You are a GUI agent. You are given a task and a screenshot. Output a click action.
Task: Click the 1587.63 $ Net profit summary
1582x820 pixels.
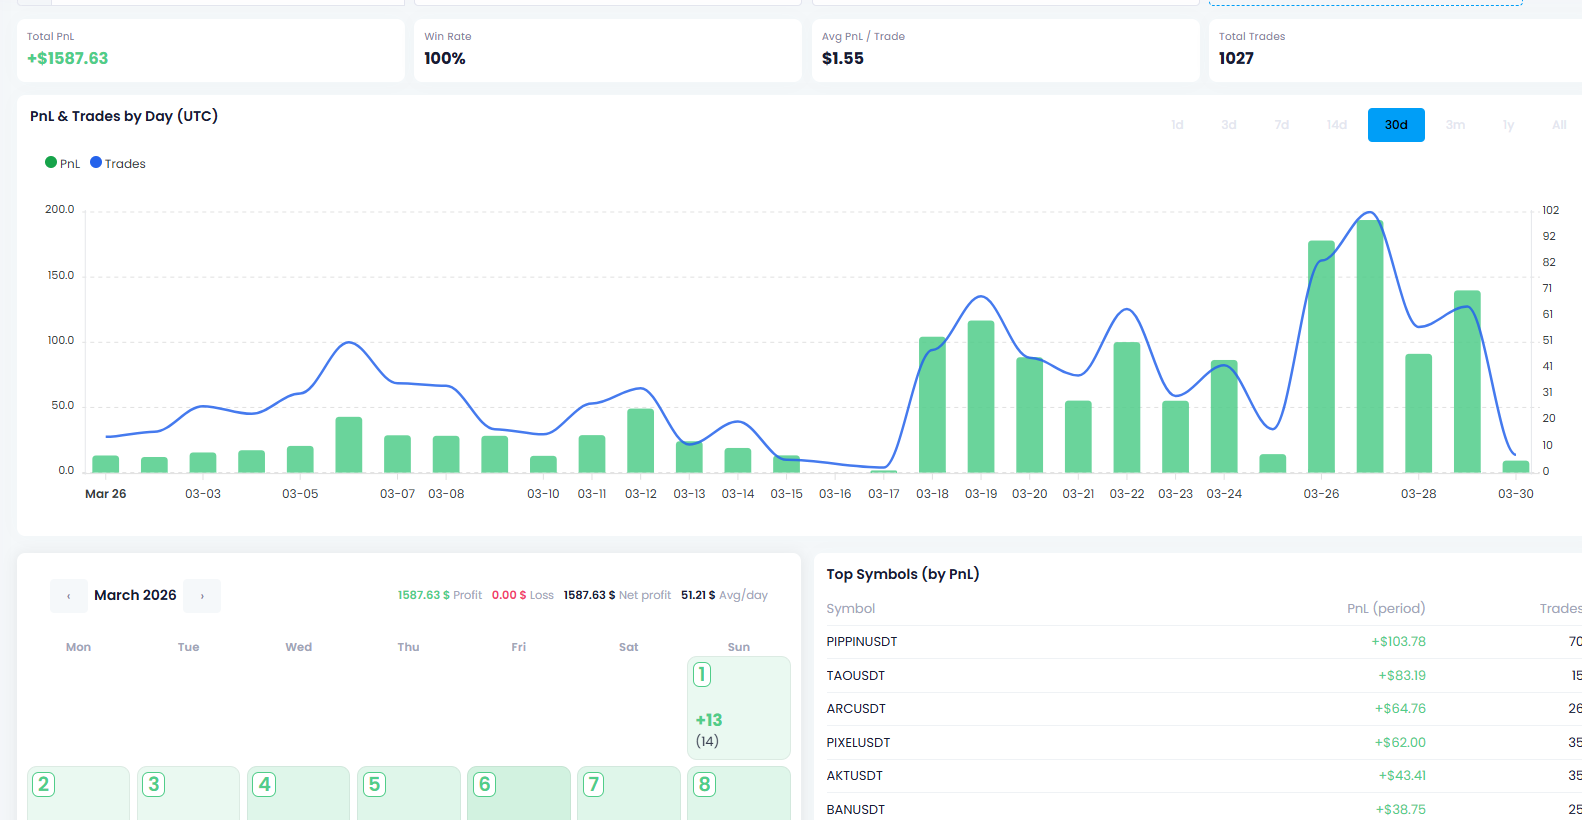pyautogui.click(x=617, y=595)
